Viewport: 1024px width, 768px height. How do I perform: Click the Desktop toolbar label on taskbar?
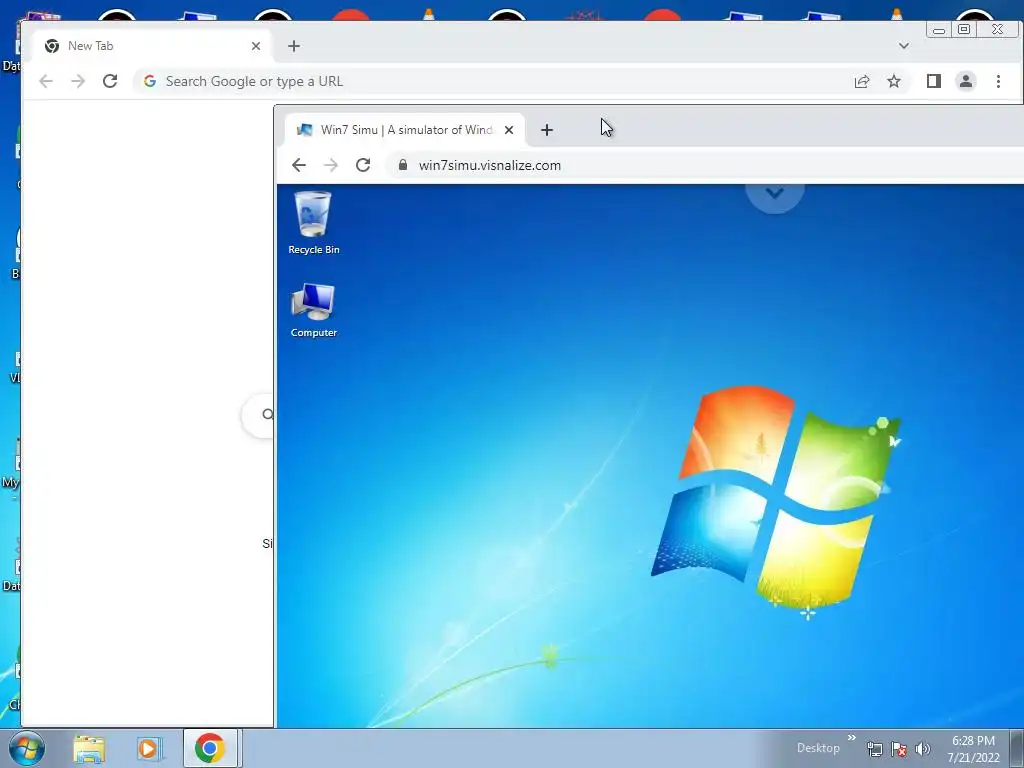click(818, 748)
